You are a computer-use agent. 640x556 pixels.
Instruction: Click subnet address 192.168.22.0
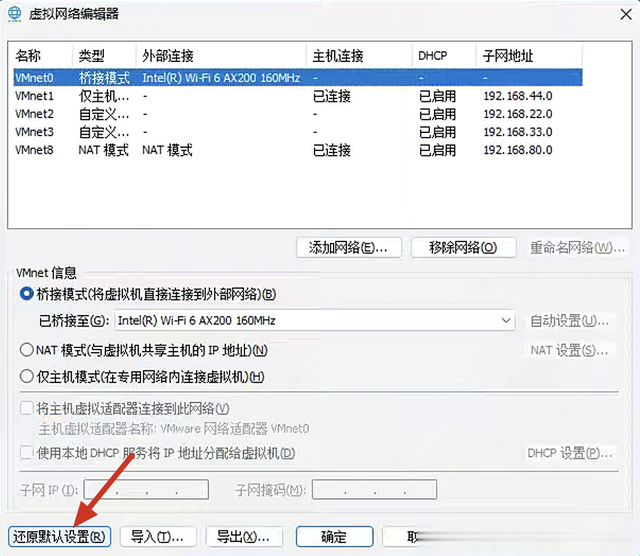[x=518, y=114]
